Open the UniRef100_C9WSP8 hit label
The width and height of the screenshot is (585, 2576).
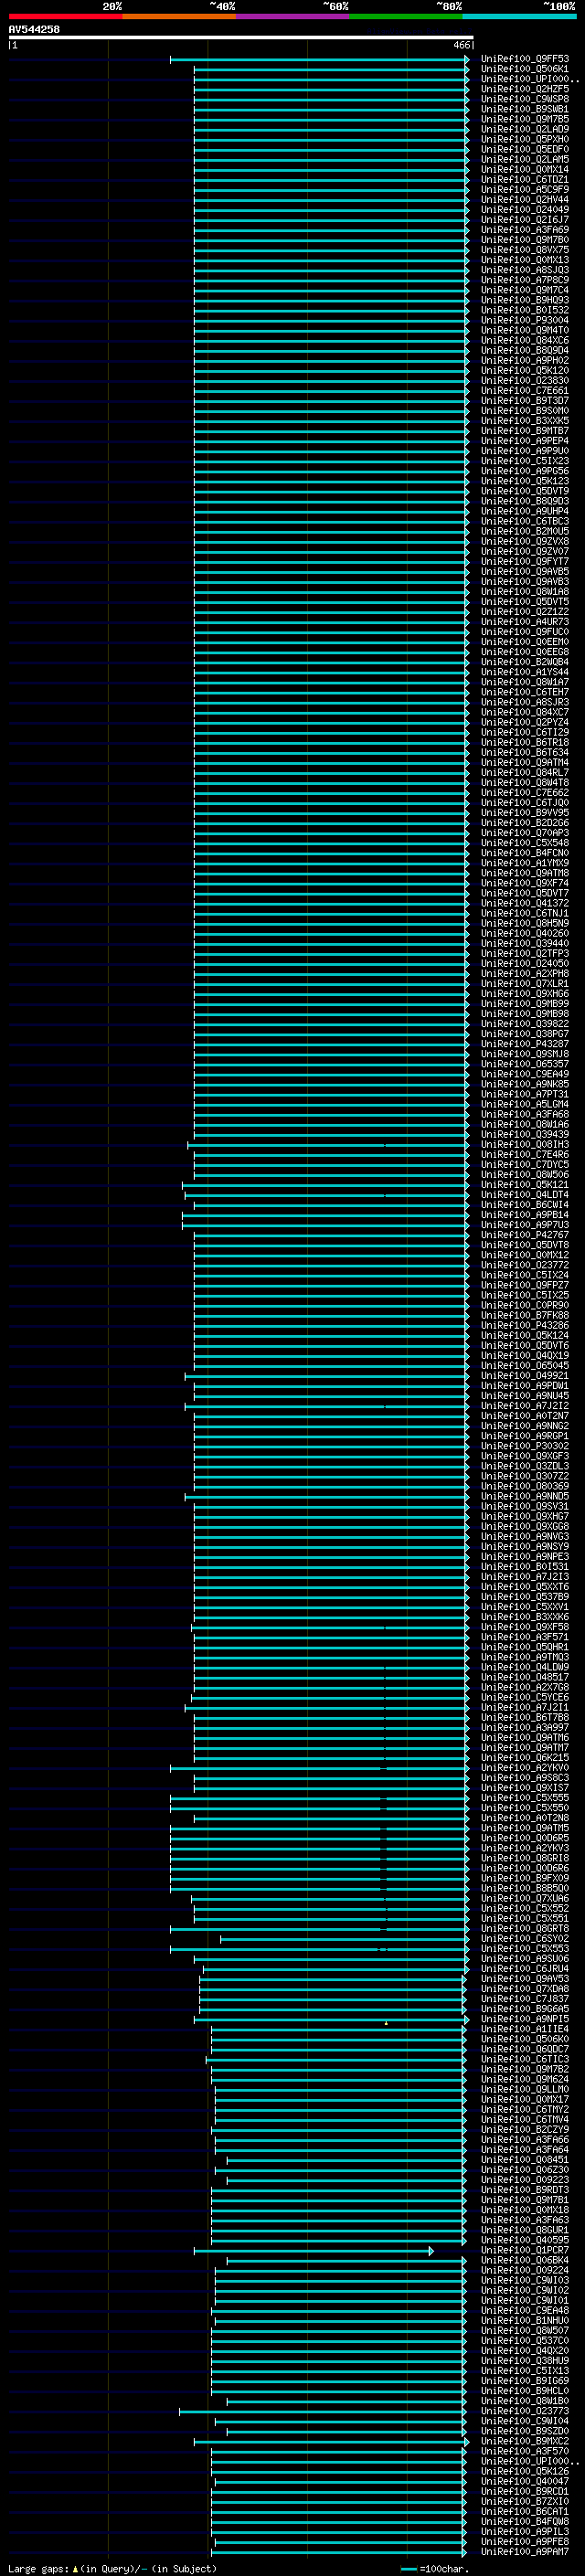[x=524, y=99]
